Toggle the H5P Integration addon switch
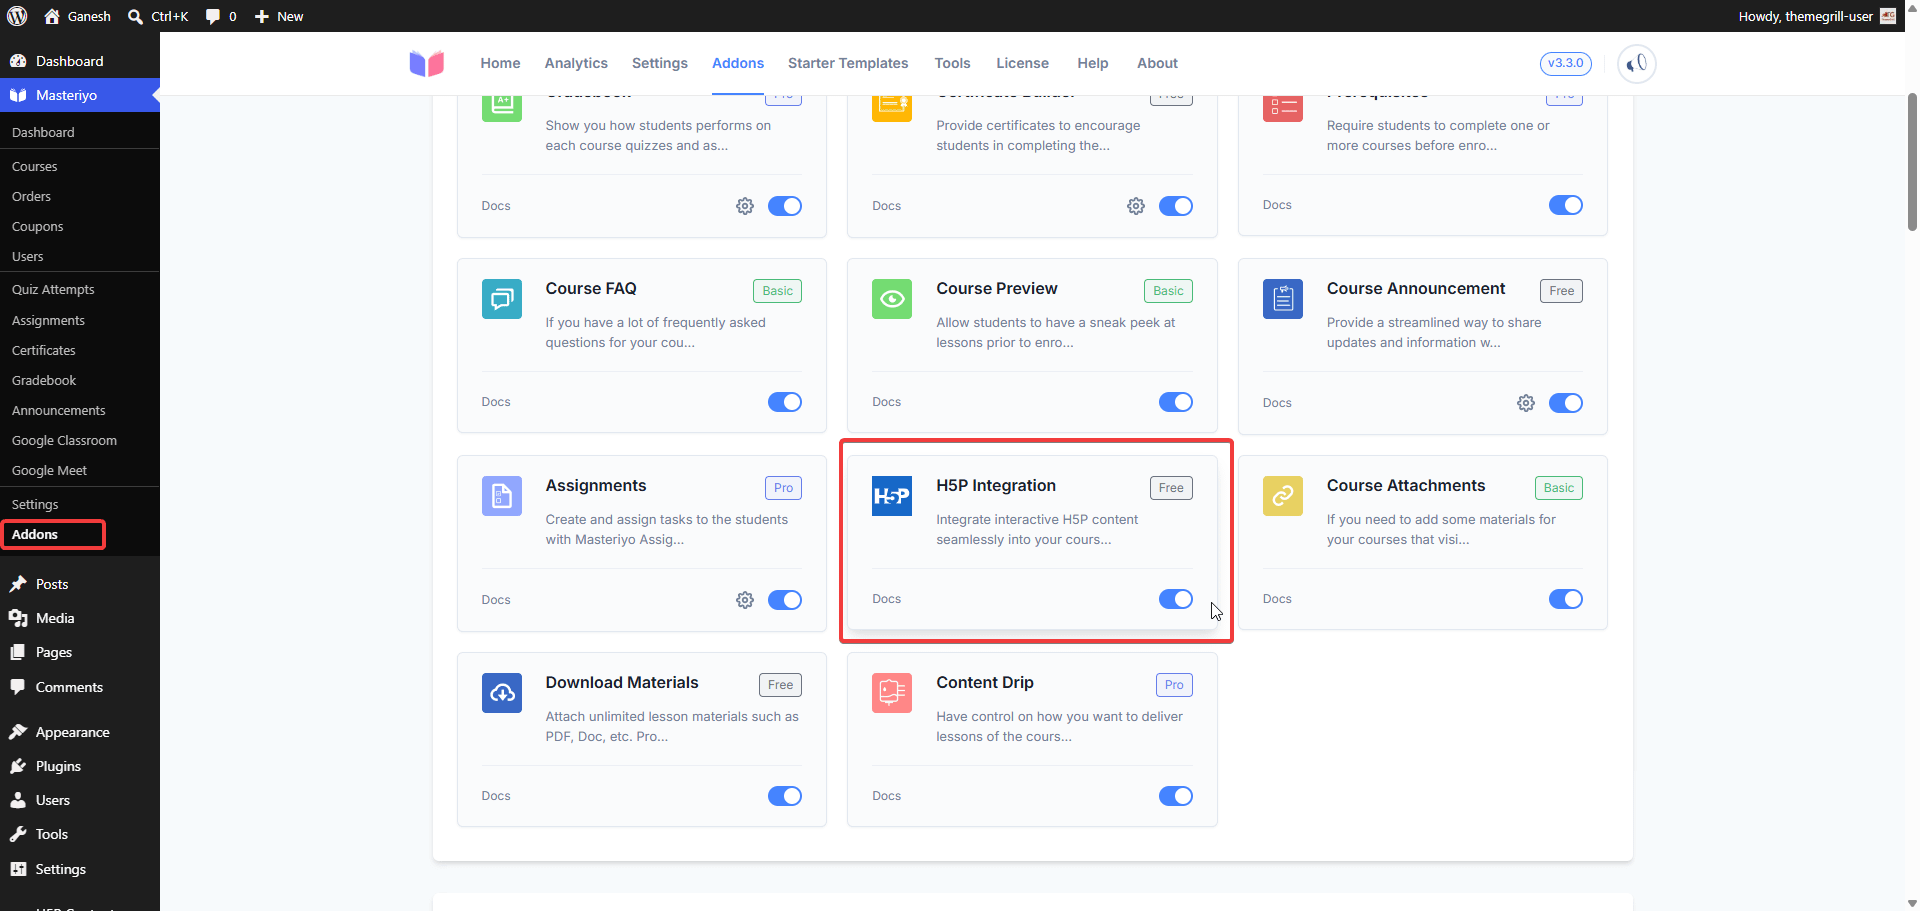1920x911 pixels. coord(1176,599)
